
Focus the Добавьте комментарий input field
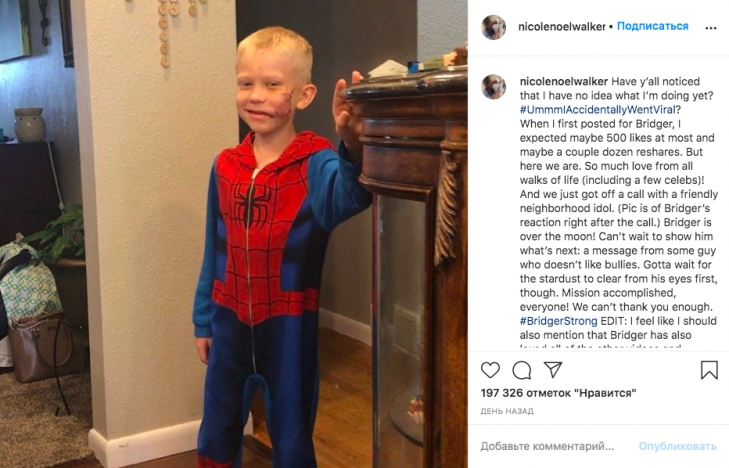(x=547, y=446)
